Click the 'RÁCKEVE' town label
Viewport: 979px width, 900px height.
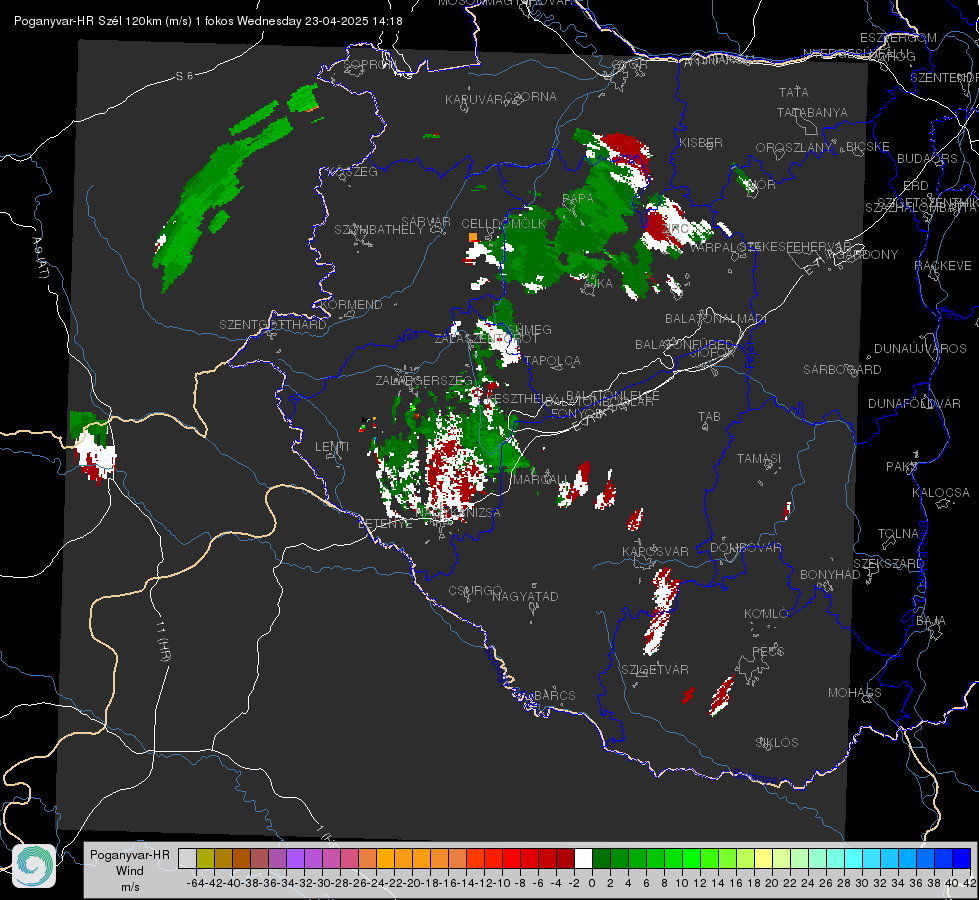click(x=943, y=266)
